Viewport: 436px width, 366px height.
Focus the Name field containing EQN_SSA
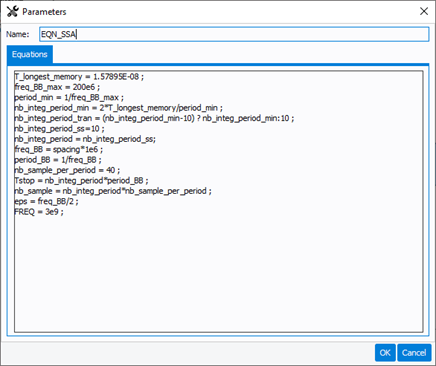coord(234,34)
